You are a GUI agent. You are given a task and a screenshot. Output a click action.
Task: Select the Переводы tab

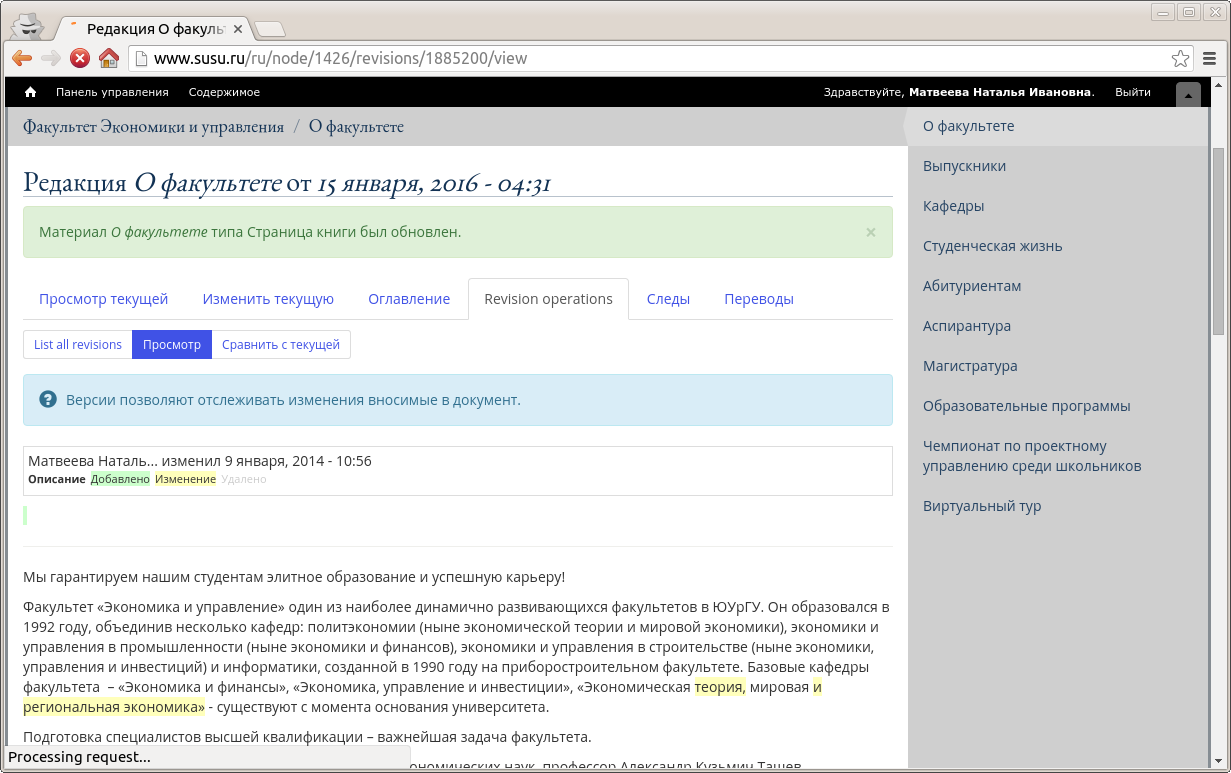point(759,299)
